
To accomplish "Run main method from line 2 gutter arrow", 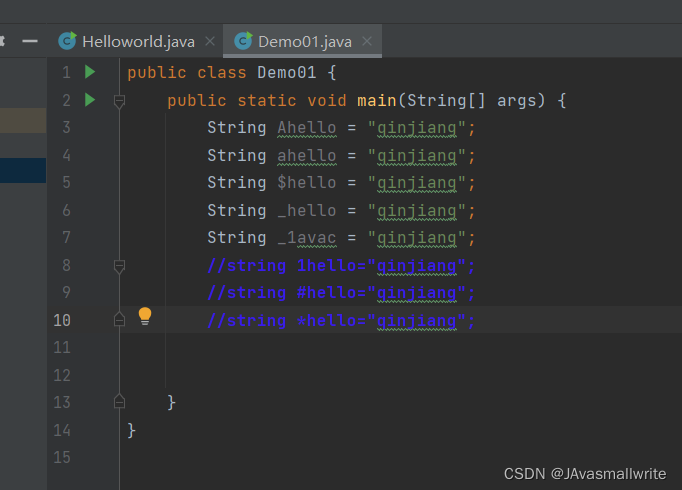I will click(90, 100).
